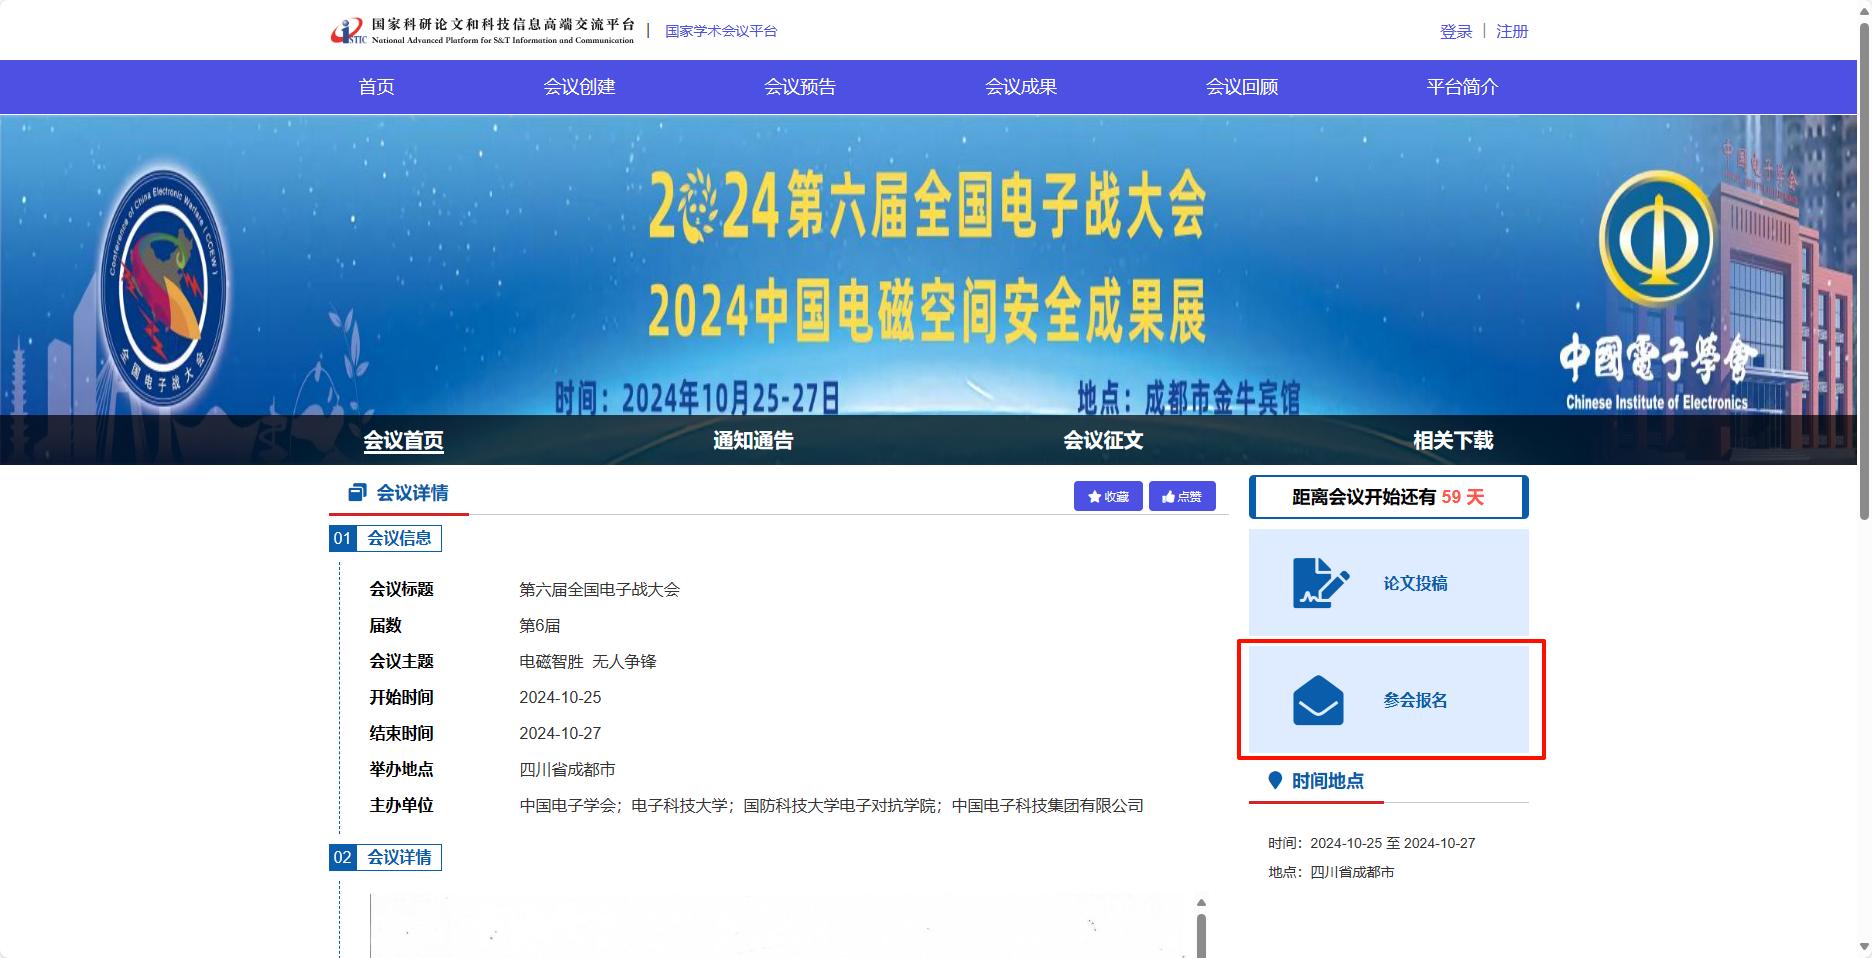The image size is (1872, 958).
Task: Click the conference countdown box
Action: click(x=1389, y=497)
